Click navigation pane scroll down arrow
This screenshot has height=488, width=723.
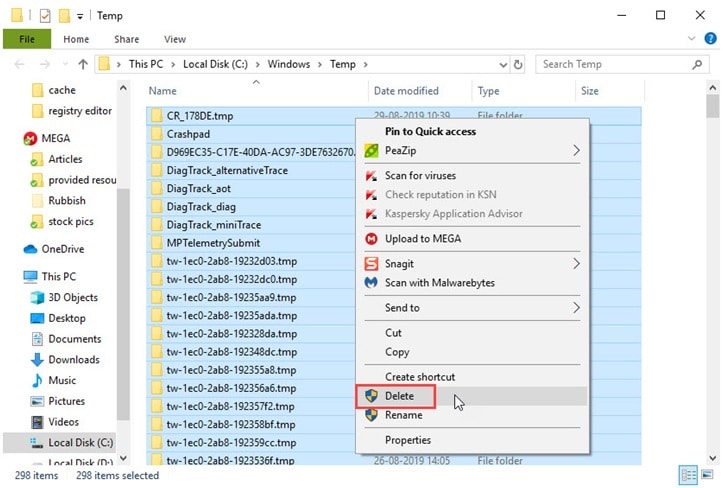(123, 458)
